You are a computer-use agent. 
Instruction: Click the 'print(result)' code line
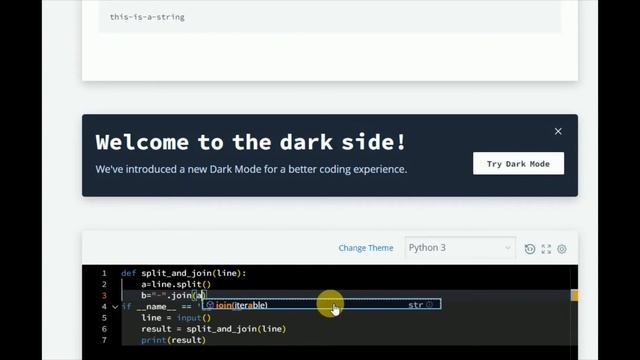point(173,340)
